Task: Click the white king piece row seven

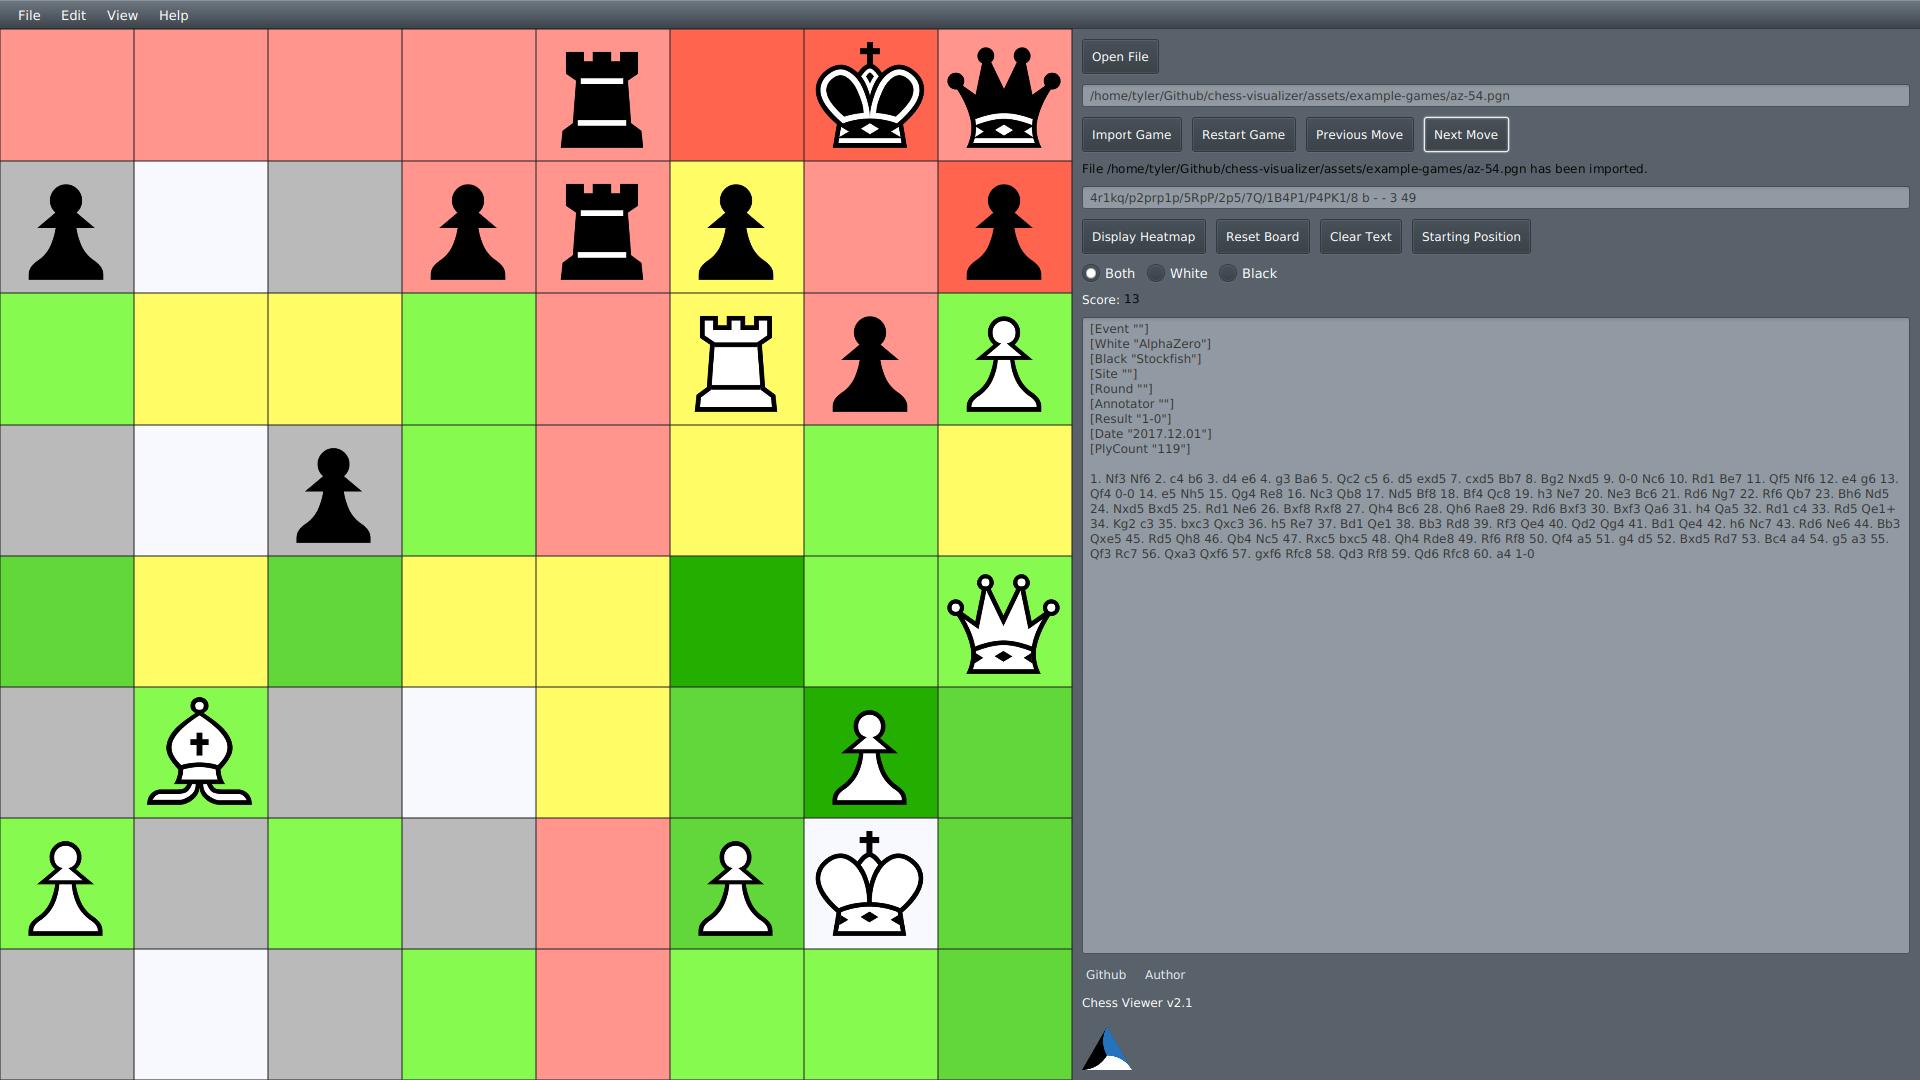Action: coord(869,882)
